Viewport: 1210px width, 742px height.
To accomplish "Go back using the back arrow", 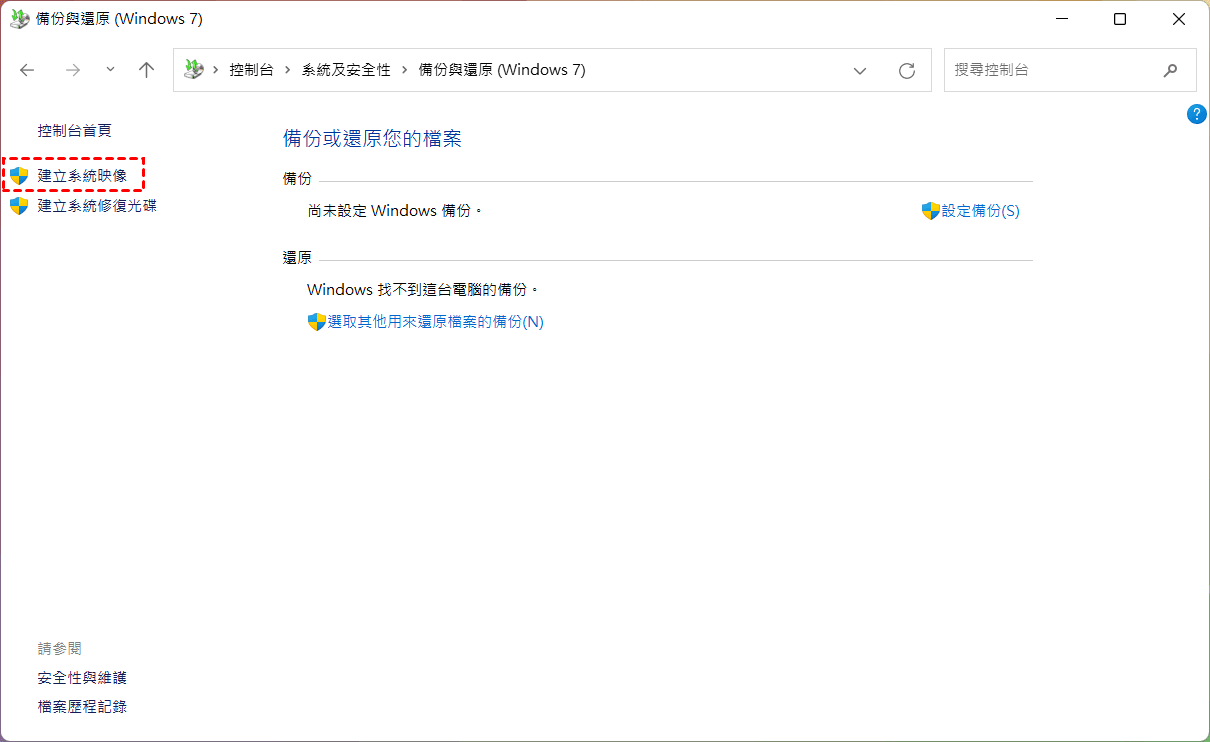I will [x=27, y=70].
